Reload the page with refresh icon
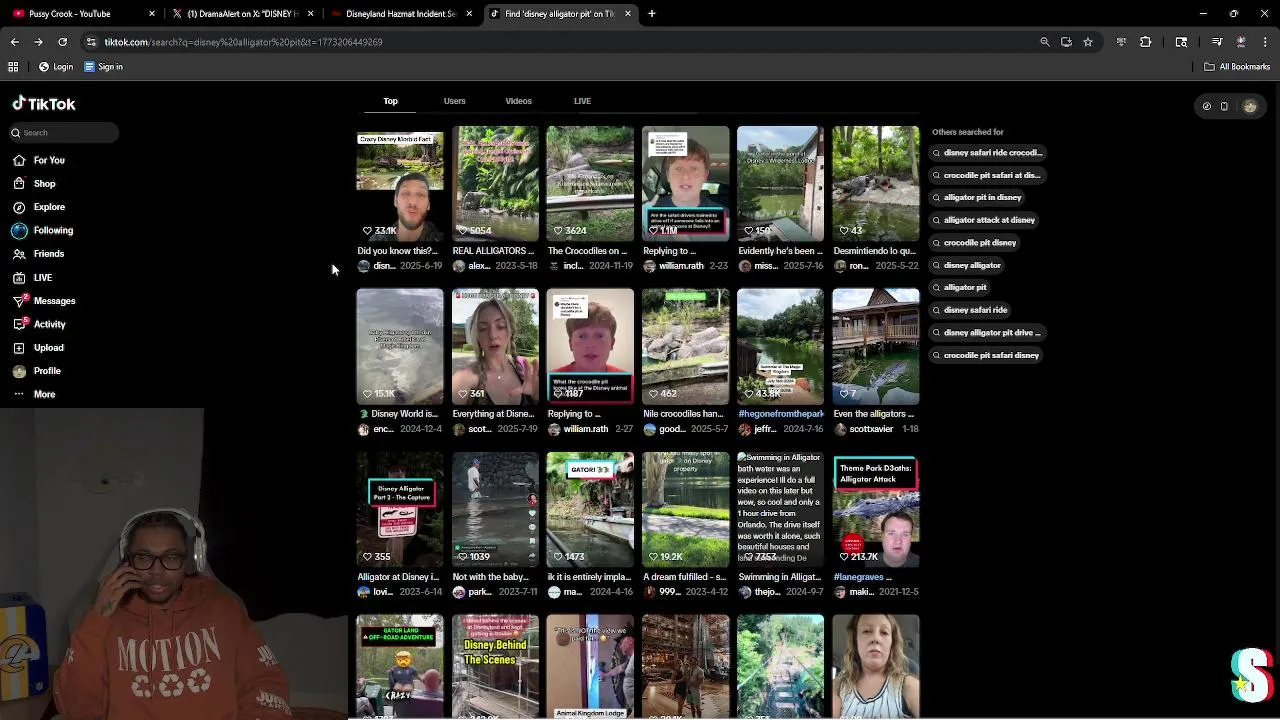Image resolution: width=1280 pixels, height=720 pixels. (62, 42)
